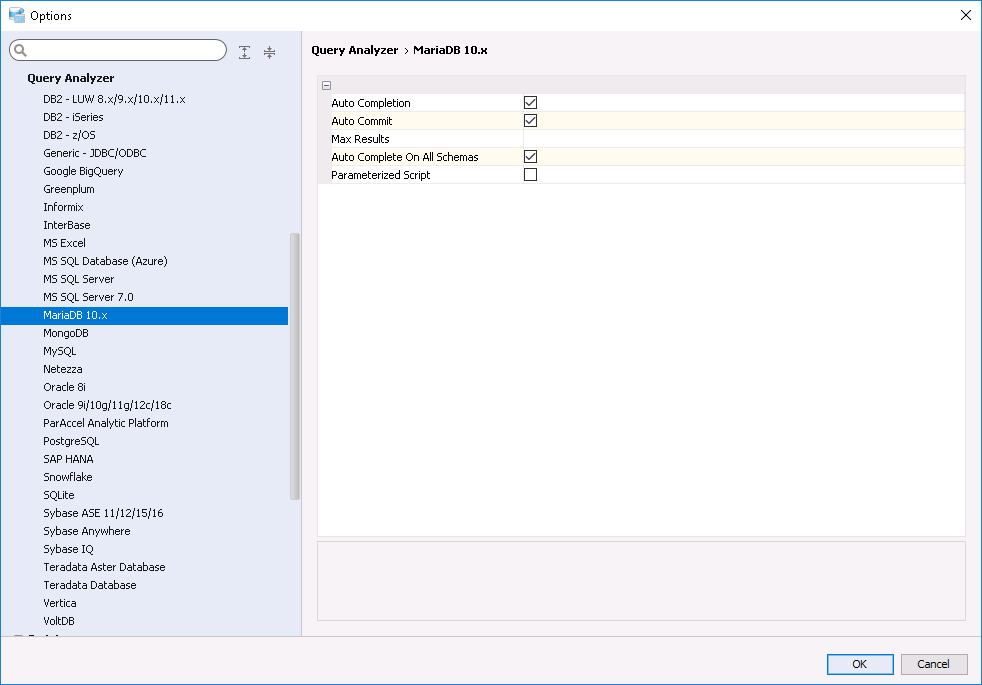This screenshot has width=982, height=685.
Task: Click the search magnifier icon
Action: pos(21,51)
